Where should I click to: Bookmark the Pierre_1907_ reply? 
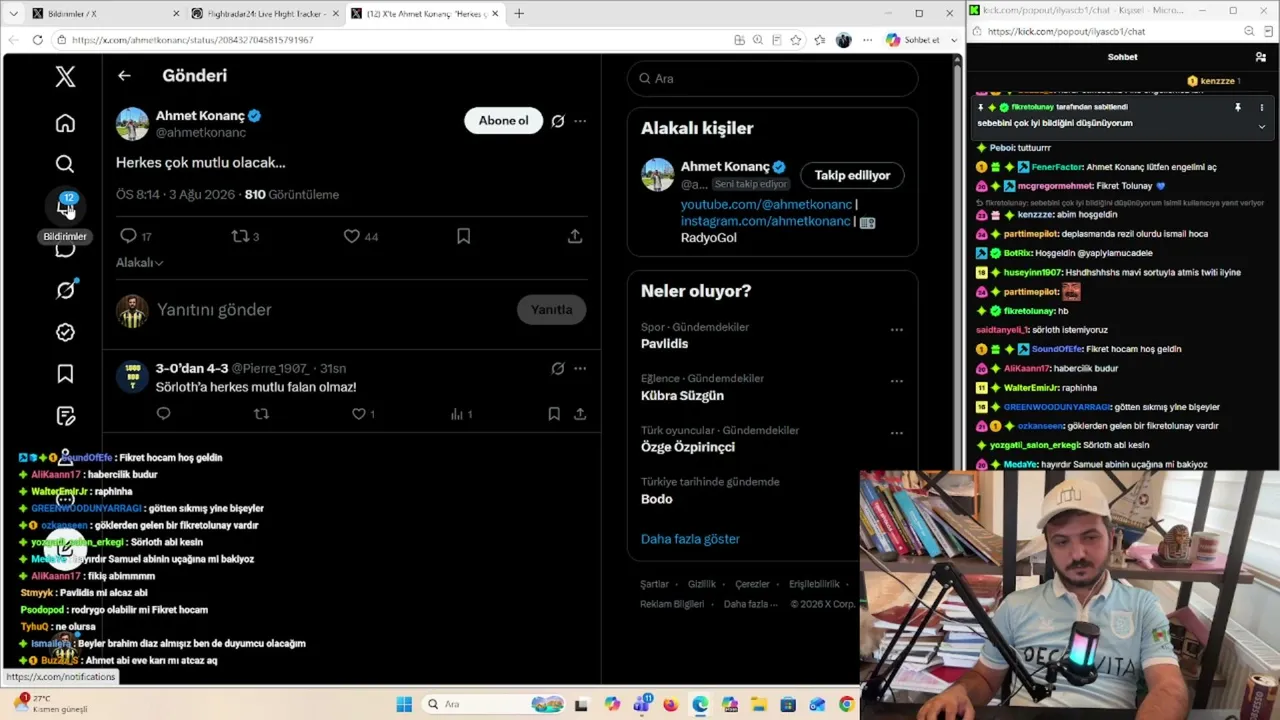click(554, 414)
